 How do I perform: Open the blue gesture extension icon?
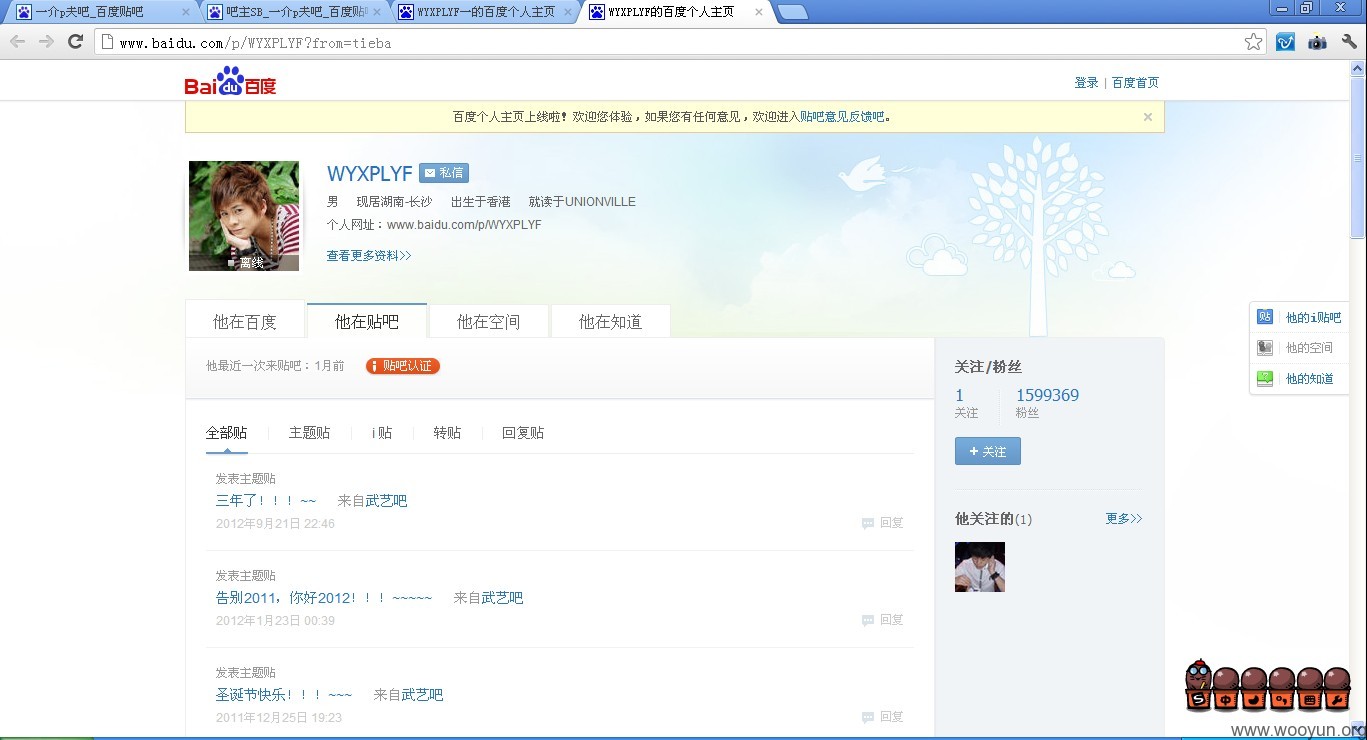pos(1286,42)
